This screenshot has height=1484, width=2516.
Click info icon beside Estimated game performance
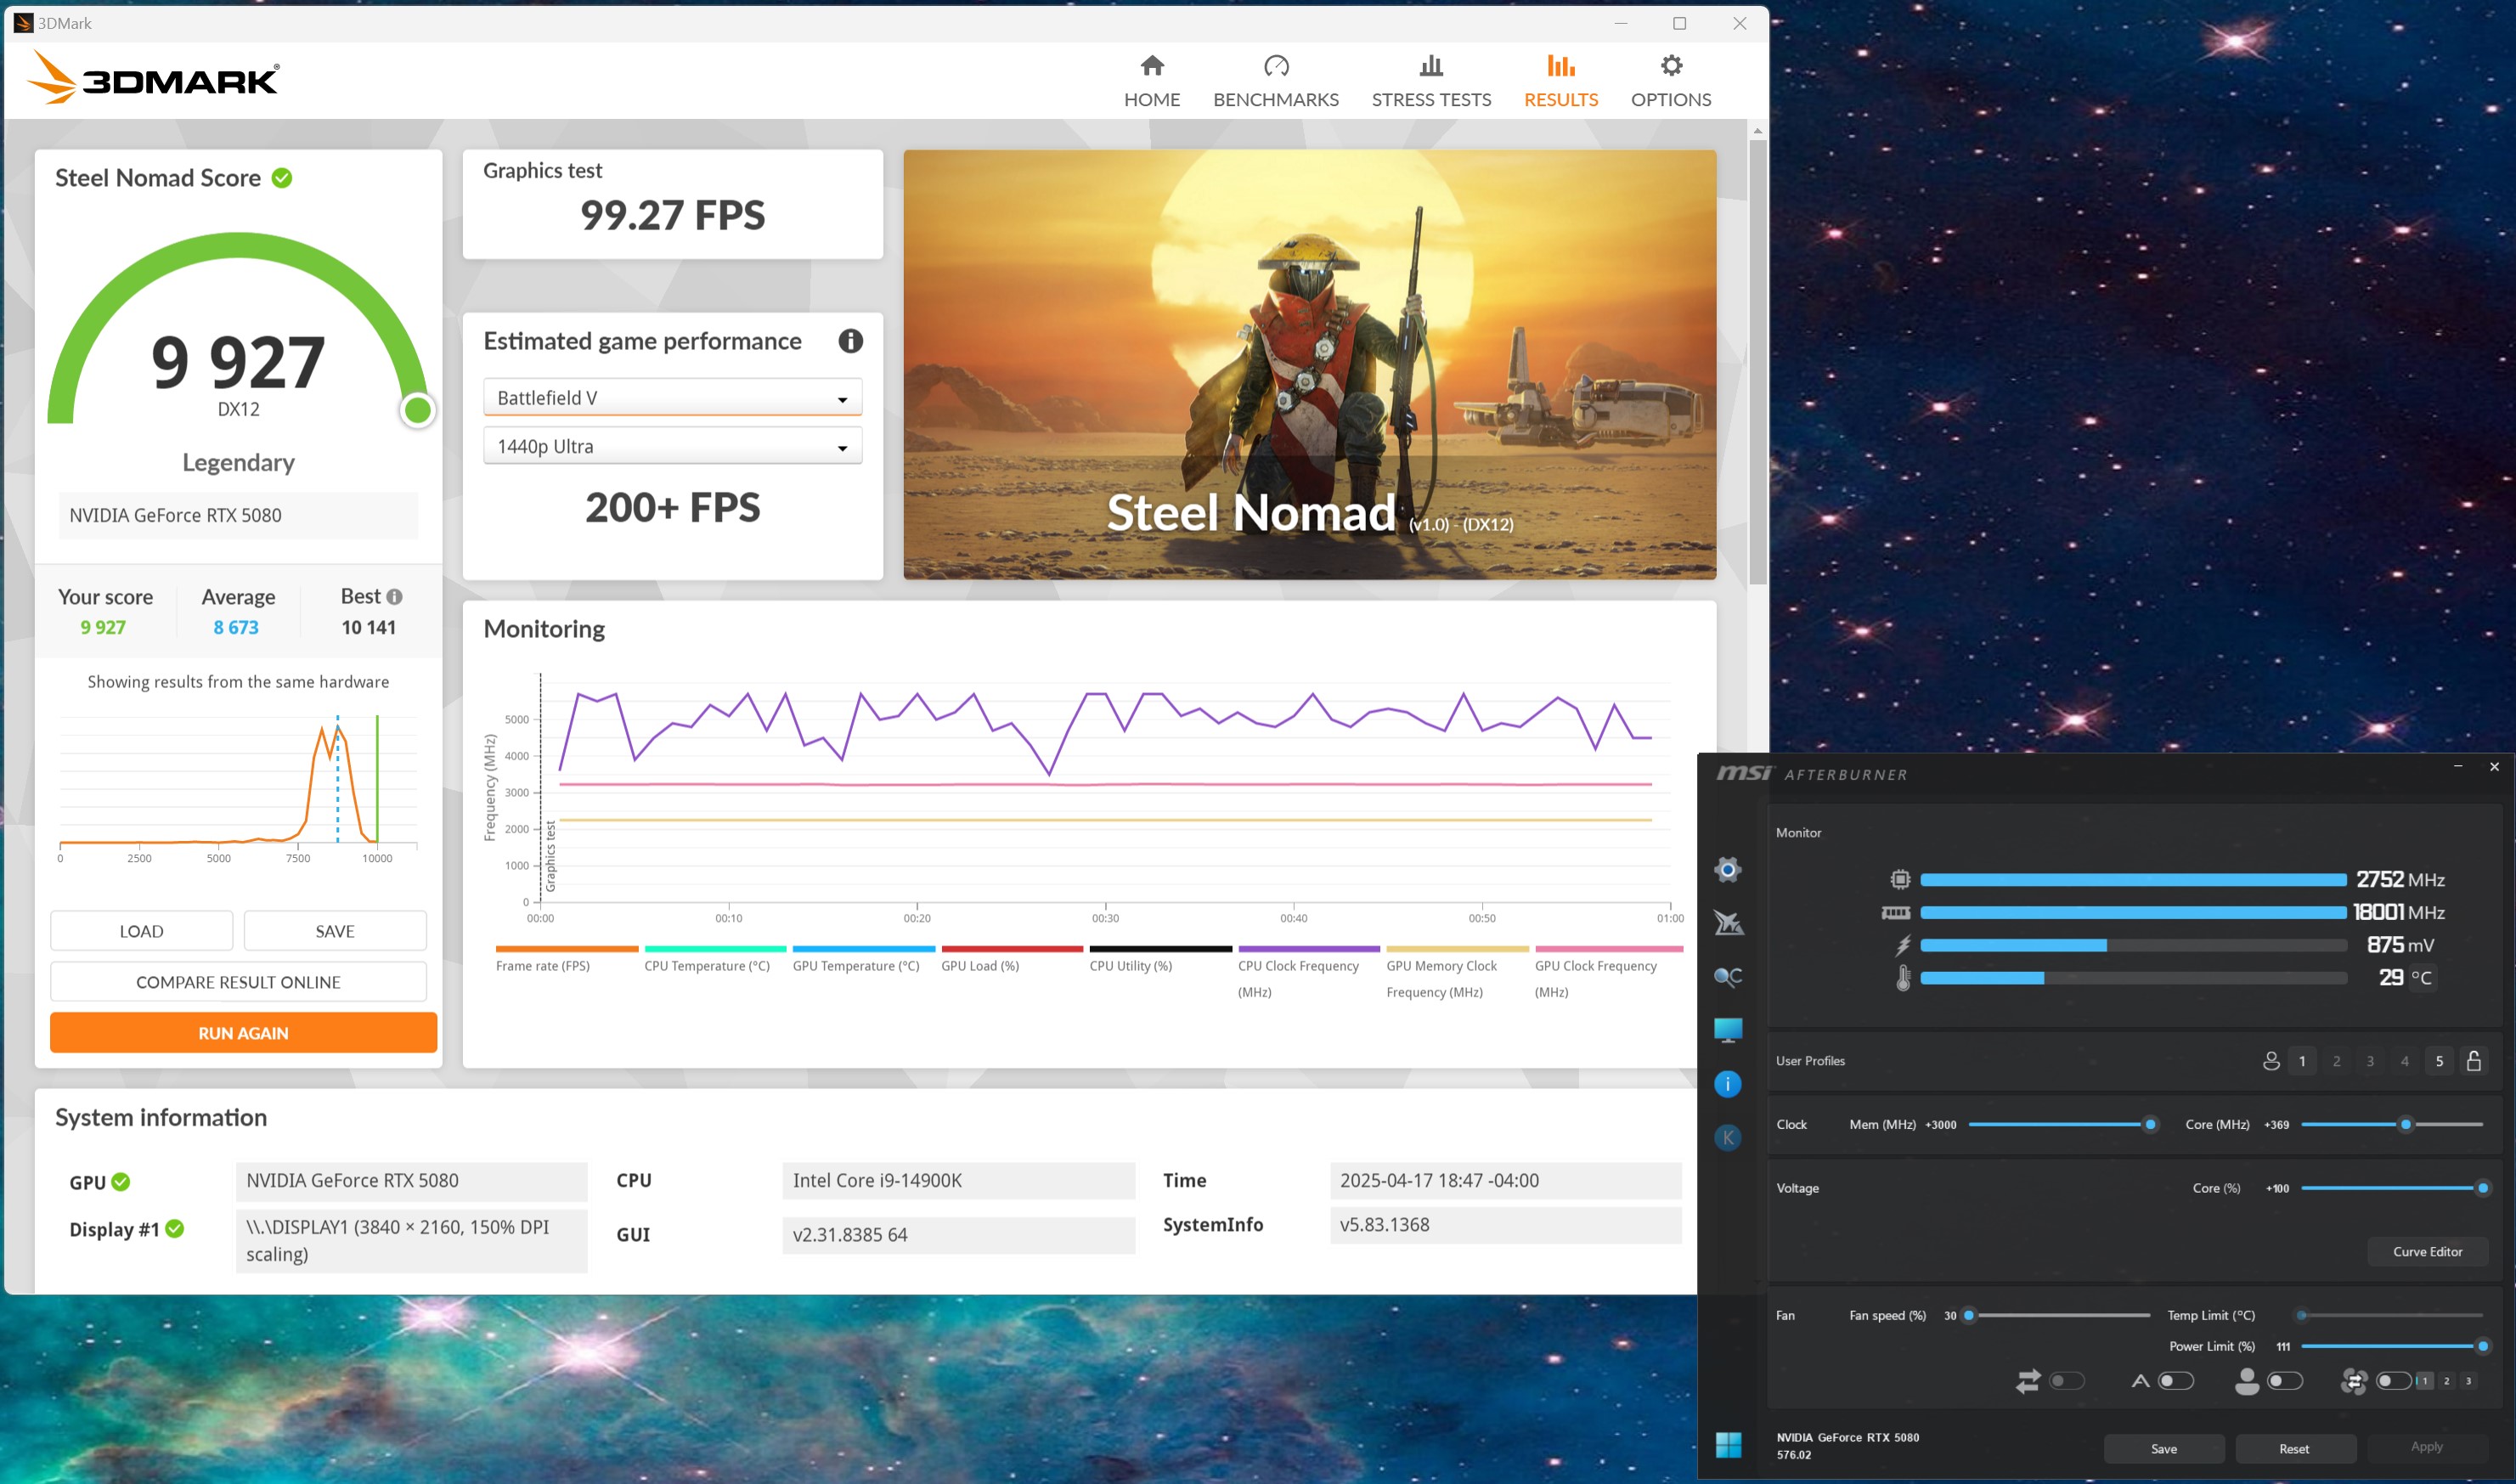click(x=850, y=341)
